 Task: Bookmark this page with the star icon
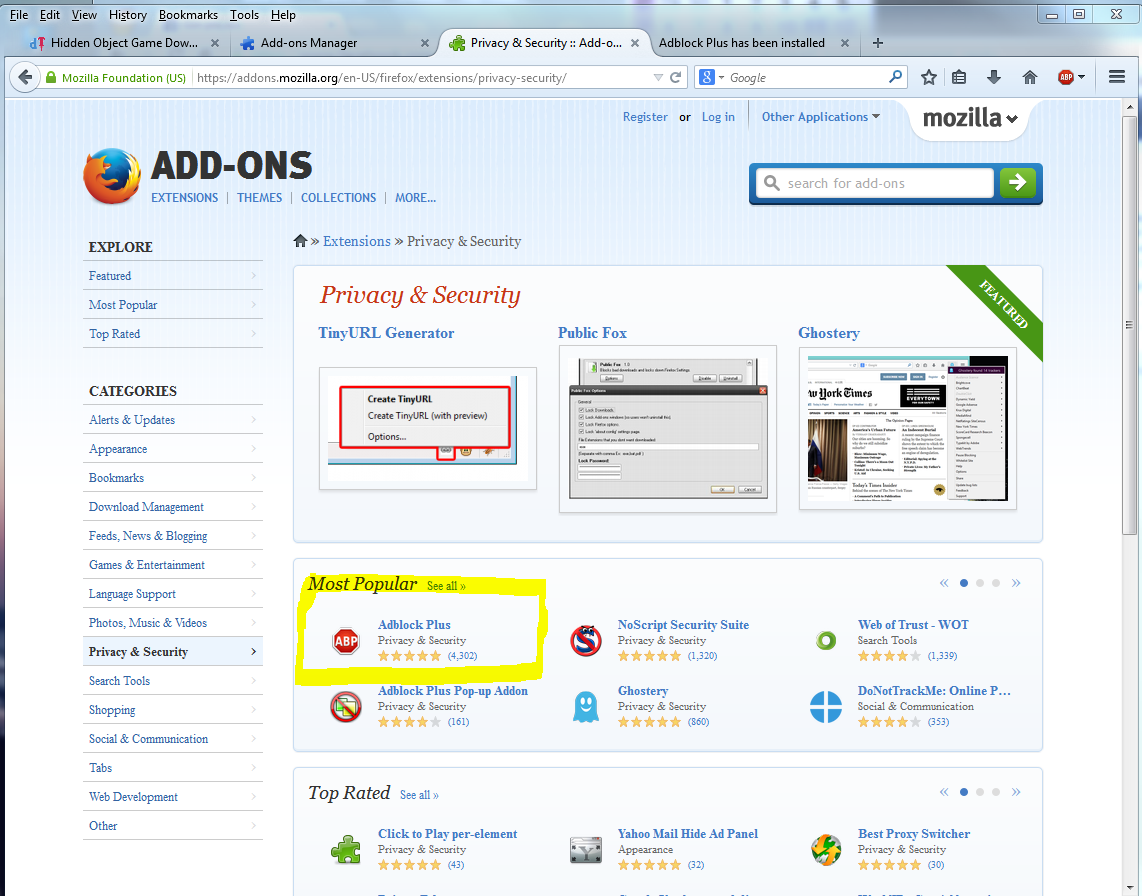click(929, 77)
